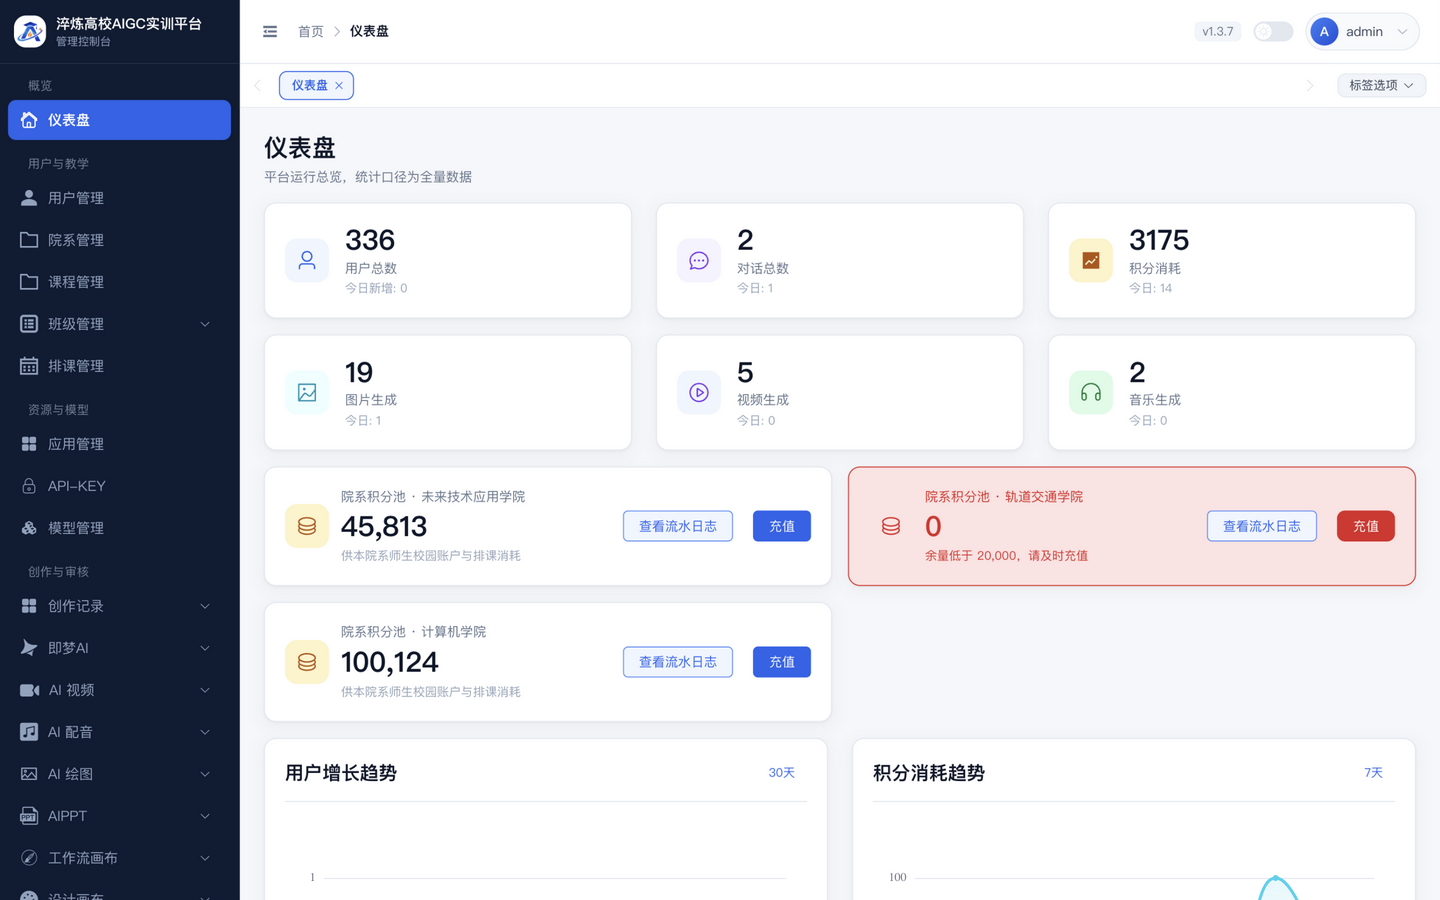Click the 30天 range on 用户增长趋势
The width and height of the screenshot is (1440, 900).
pos(781,773)
